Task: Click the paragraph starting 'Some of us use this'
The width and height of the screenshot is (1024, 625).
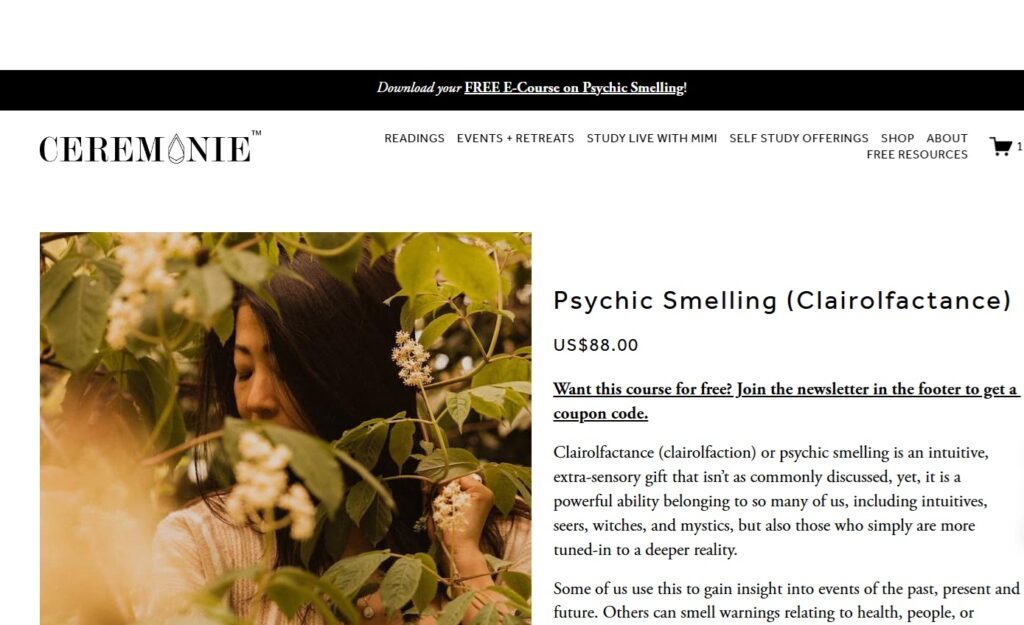Action: [786, 601]
